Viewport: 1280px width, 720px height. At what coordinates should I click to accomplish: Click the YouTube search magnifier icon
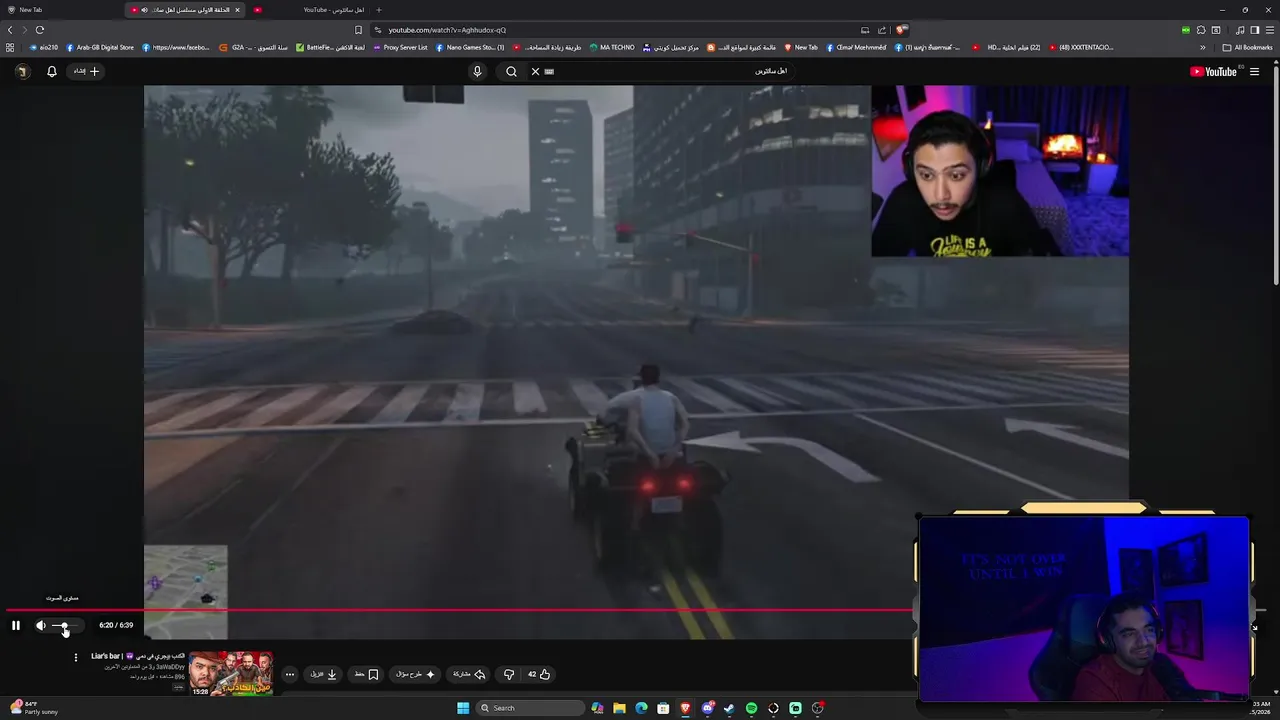[x=511, y=71]
